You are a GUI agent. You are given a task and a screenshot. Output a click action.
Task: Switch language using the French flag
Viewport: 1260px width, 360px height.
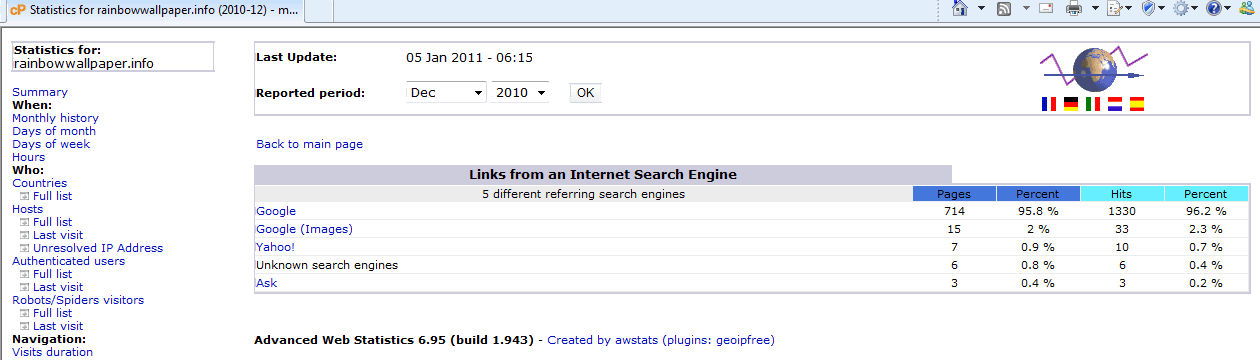1048,103
